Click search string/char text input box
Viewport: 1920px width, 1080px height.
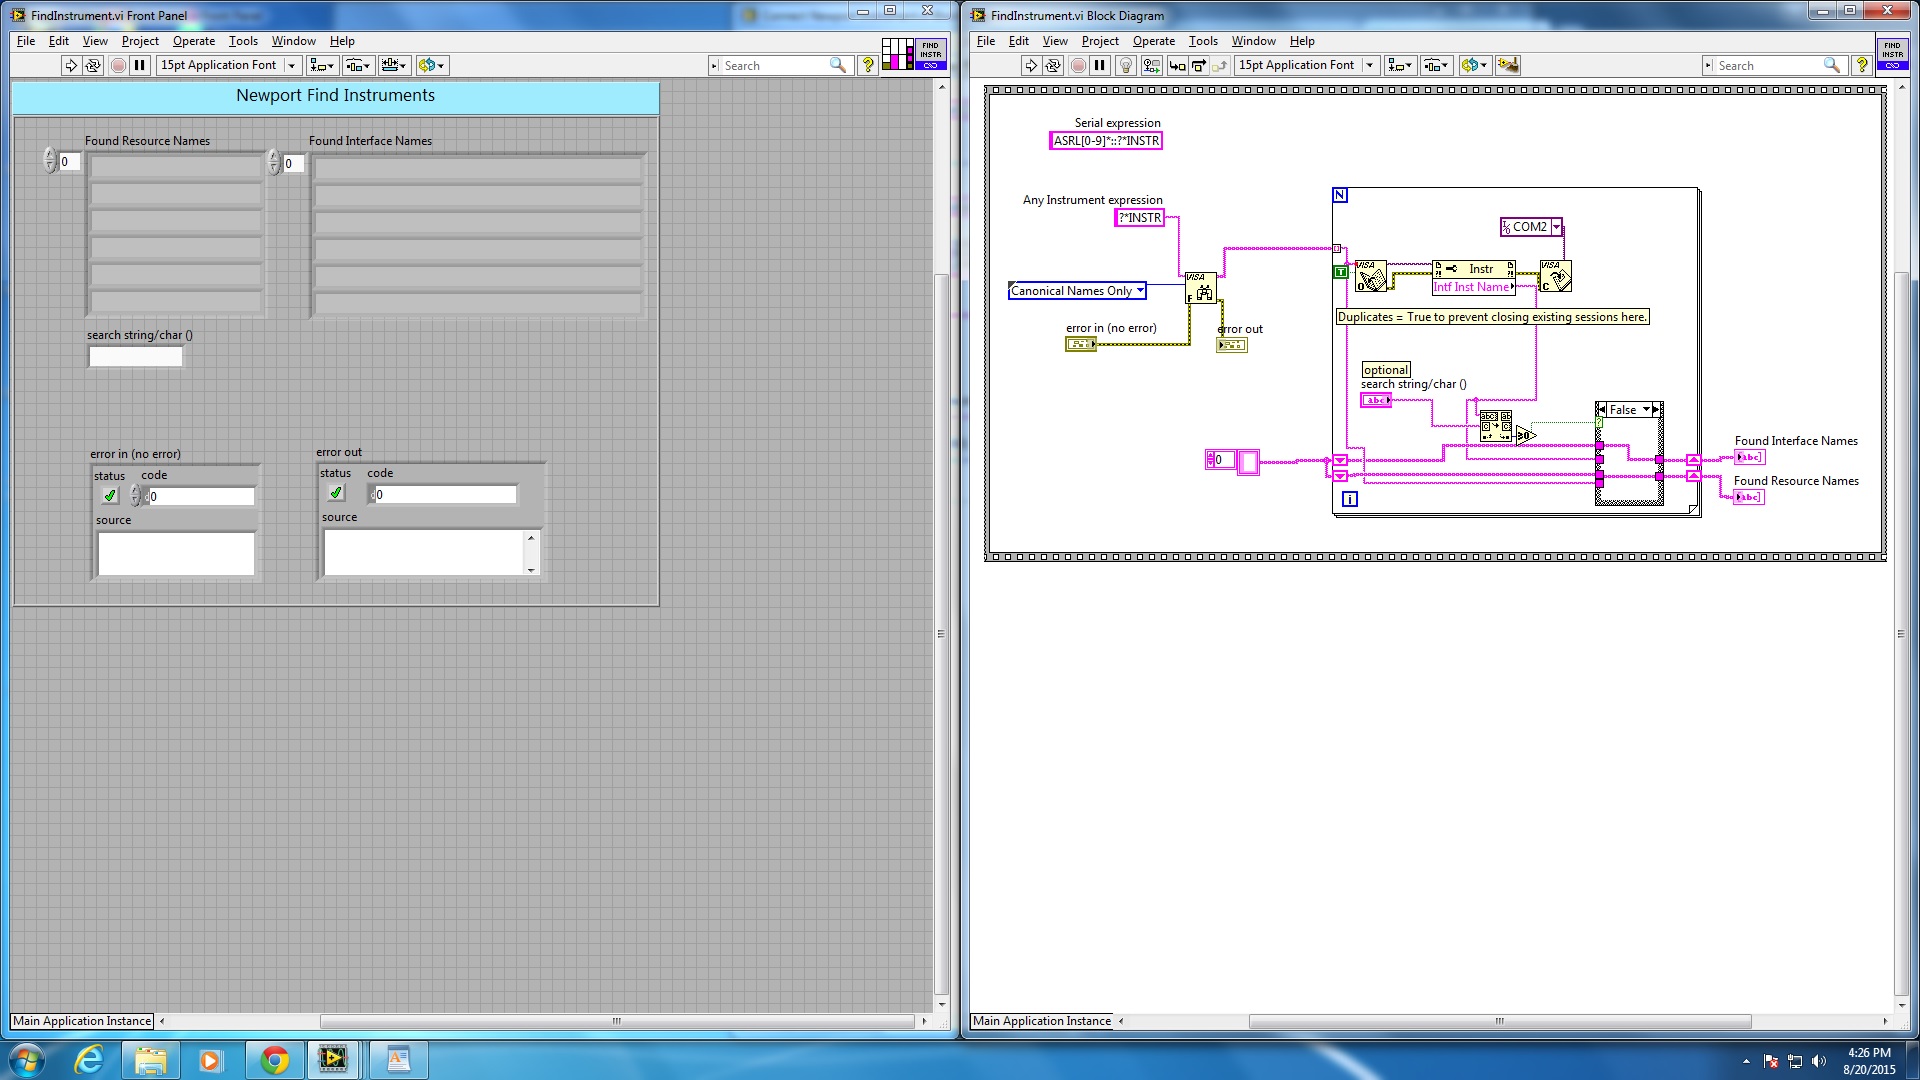pyautogui.click(x=135, y=357)
